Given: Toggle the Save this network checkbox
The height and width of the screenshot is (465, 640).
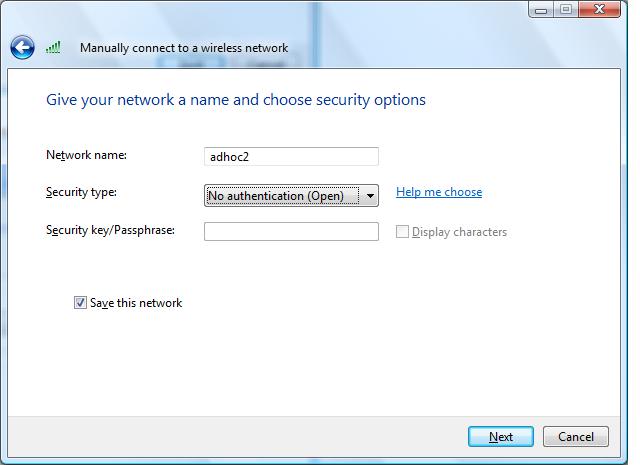Looking at the screenshot, I should (x=80, y=303).
